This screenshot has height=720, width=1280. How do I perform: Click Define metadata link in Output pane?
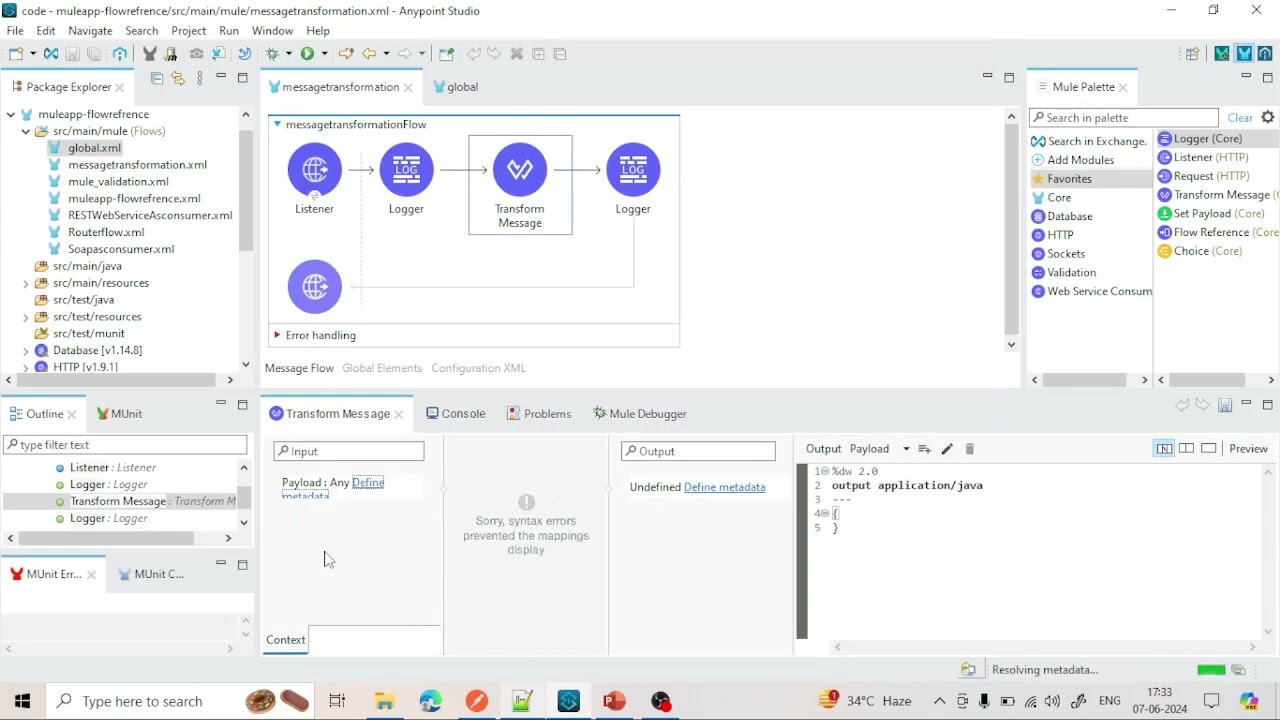pyautogui.click(x=724, y=487)
